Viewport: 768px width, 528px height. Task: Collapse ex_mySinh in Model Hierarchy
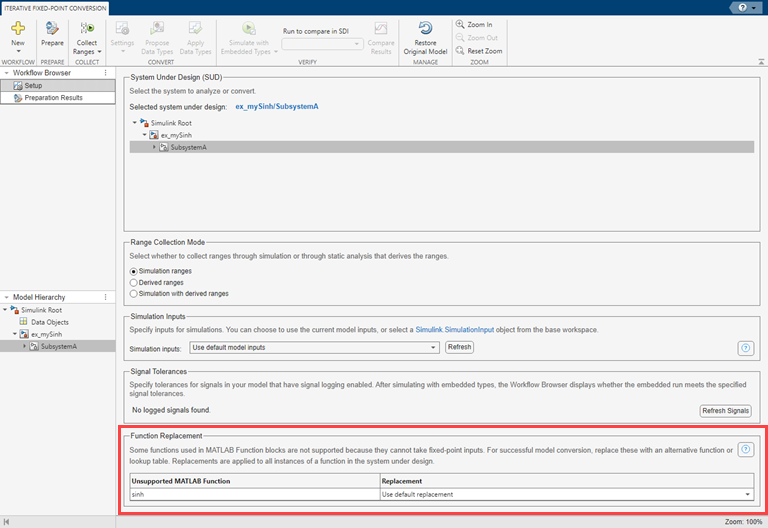(x=15, y=334)
